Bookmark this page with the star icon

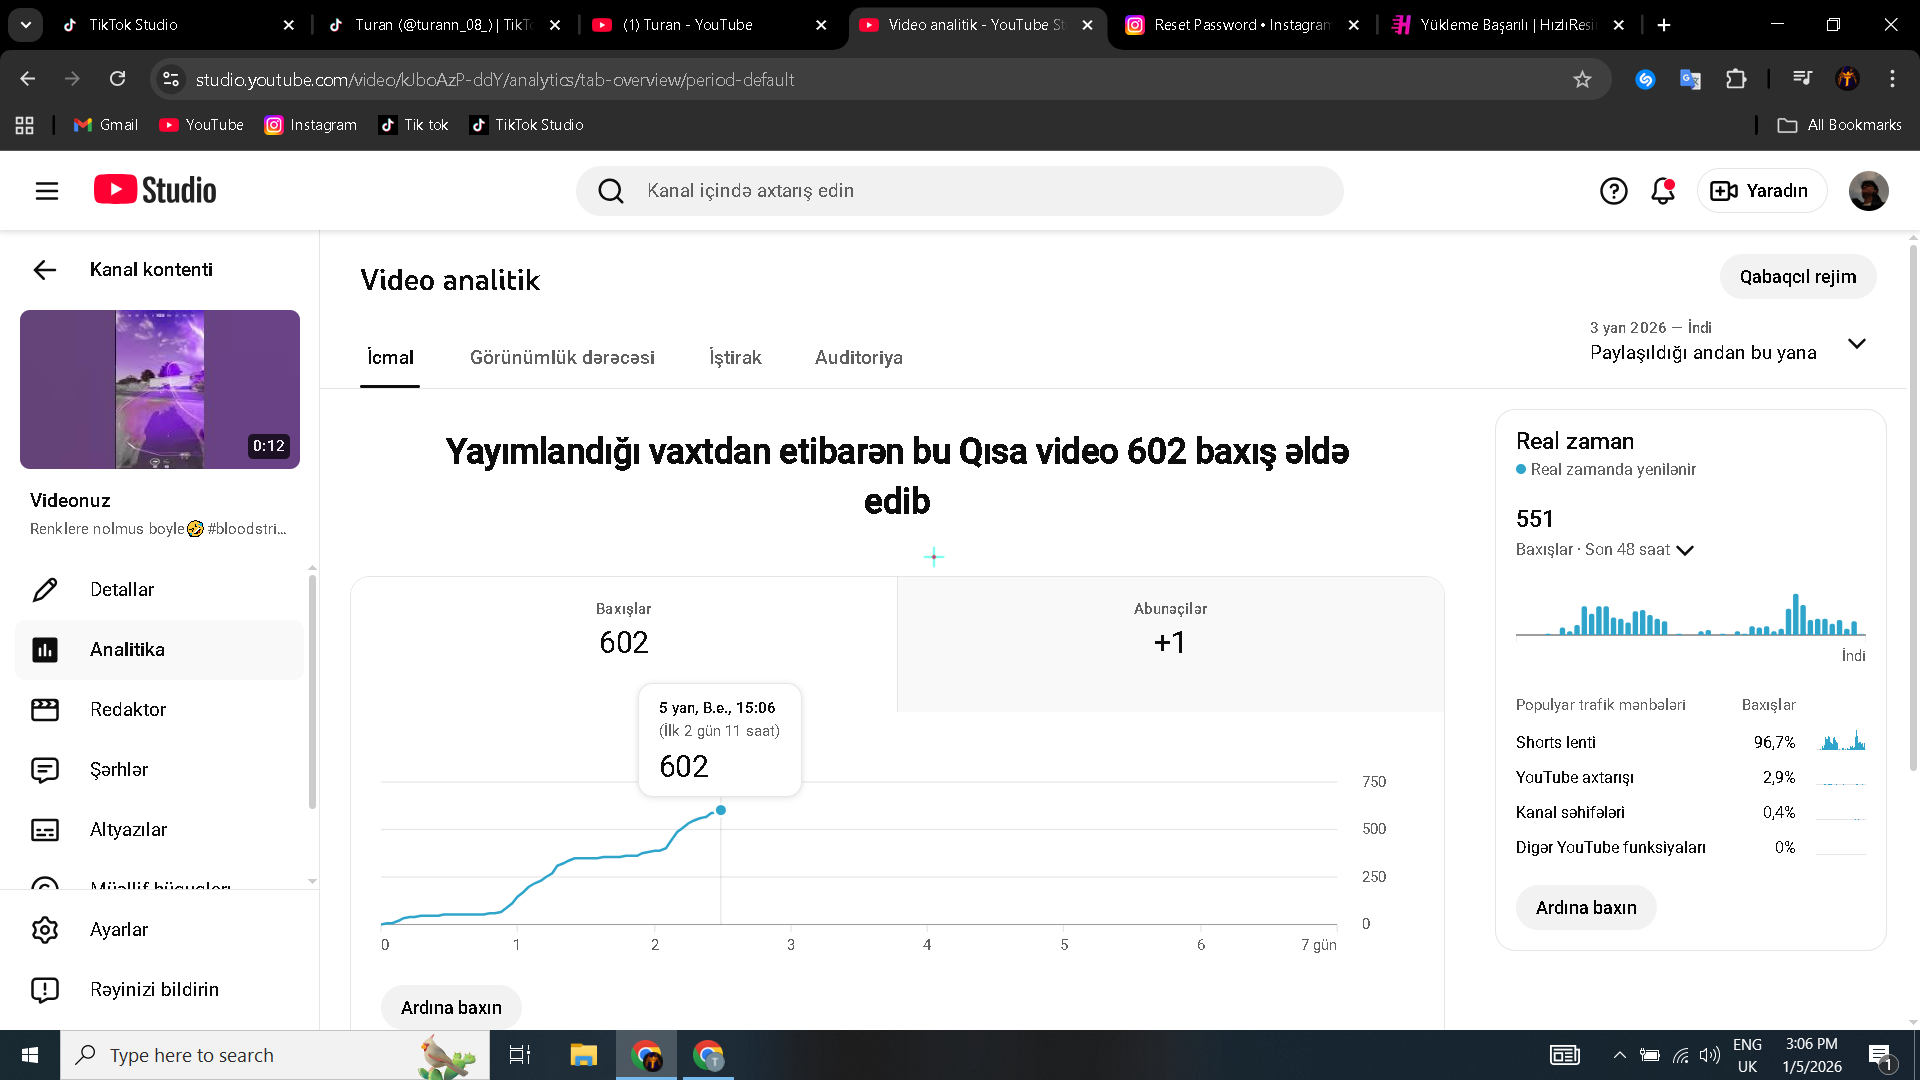point(1582,79)
